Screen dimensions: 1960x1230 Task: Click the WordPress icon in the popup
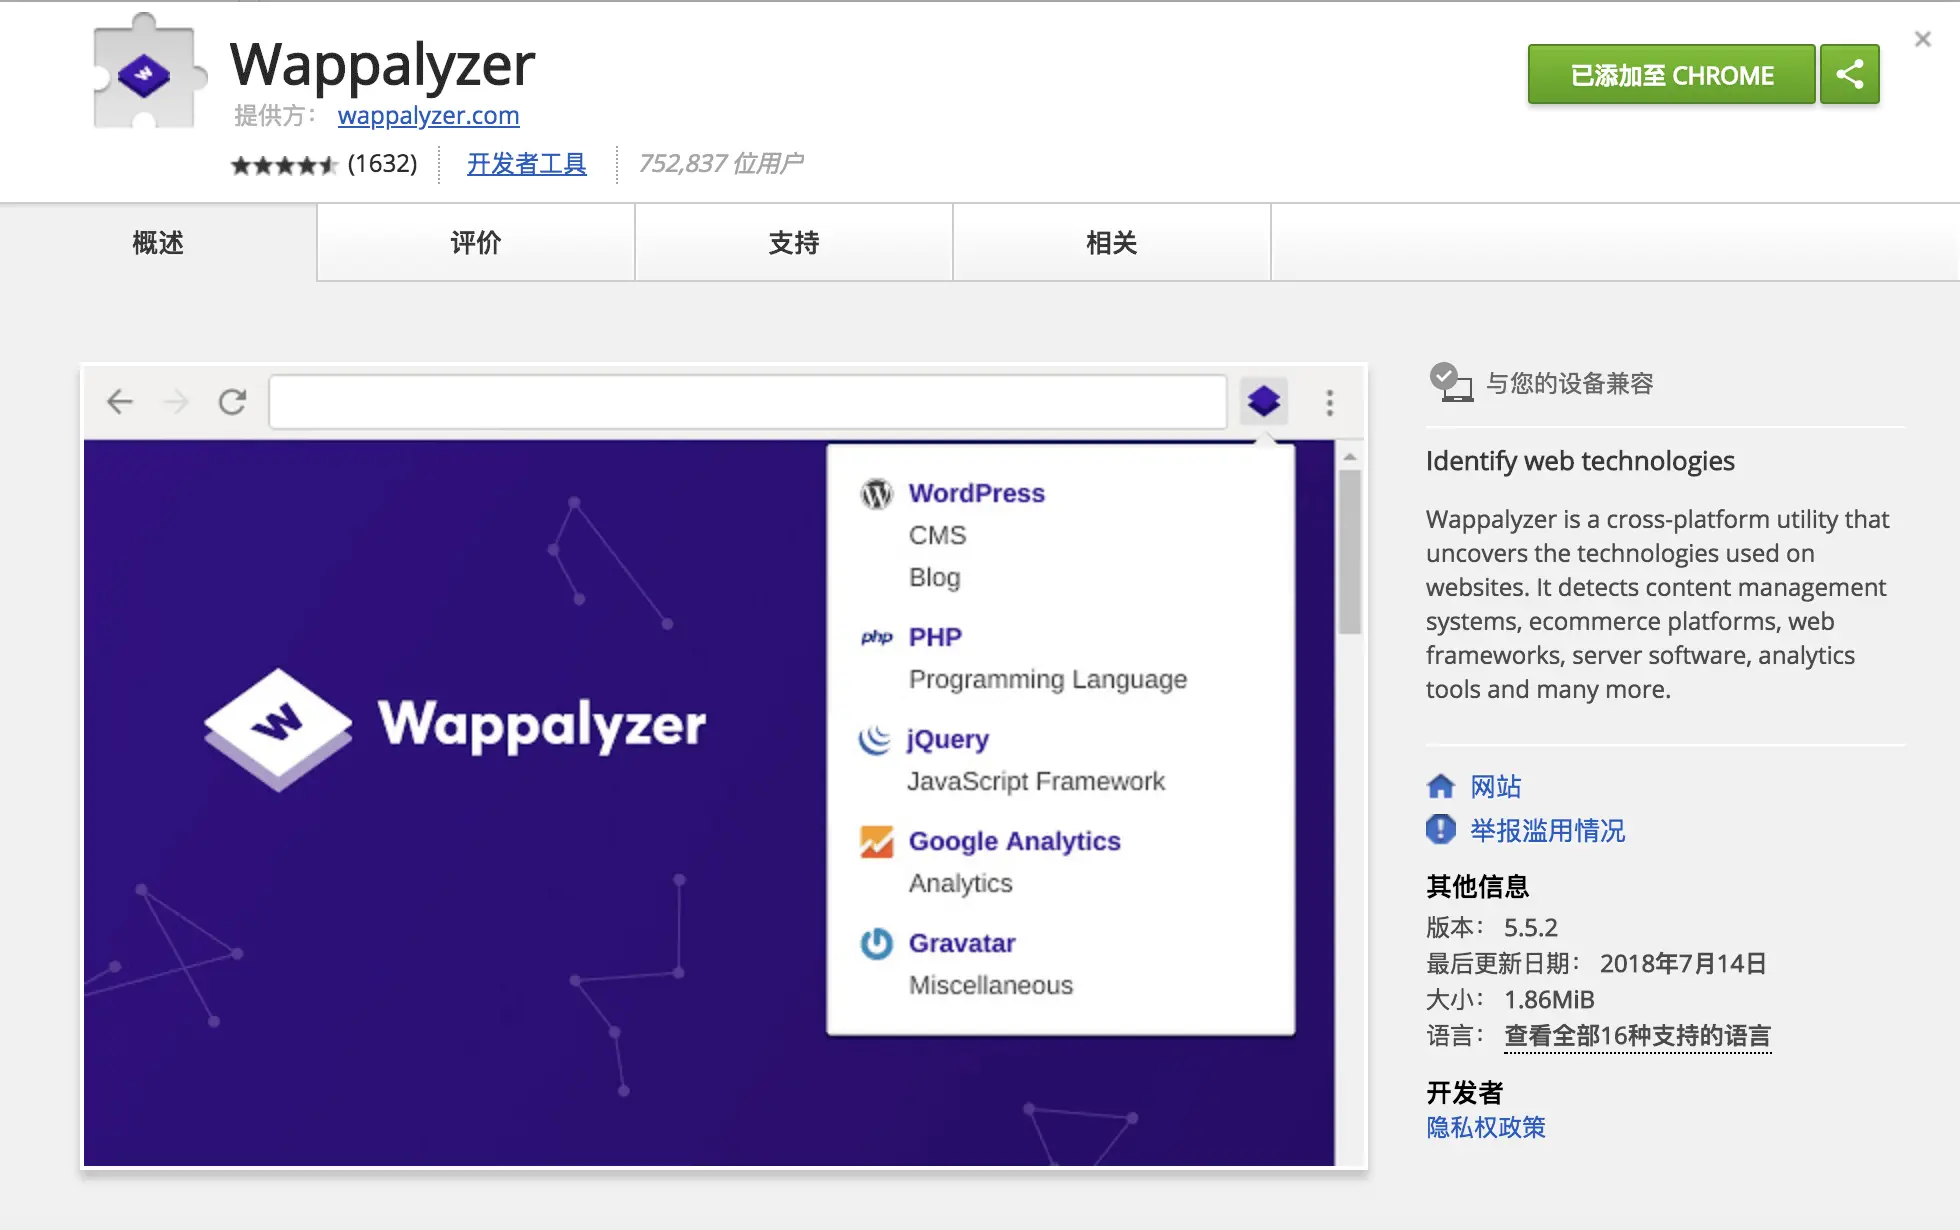tap(876, 493)
